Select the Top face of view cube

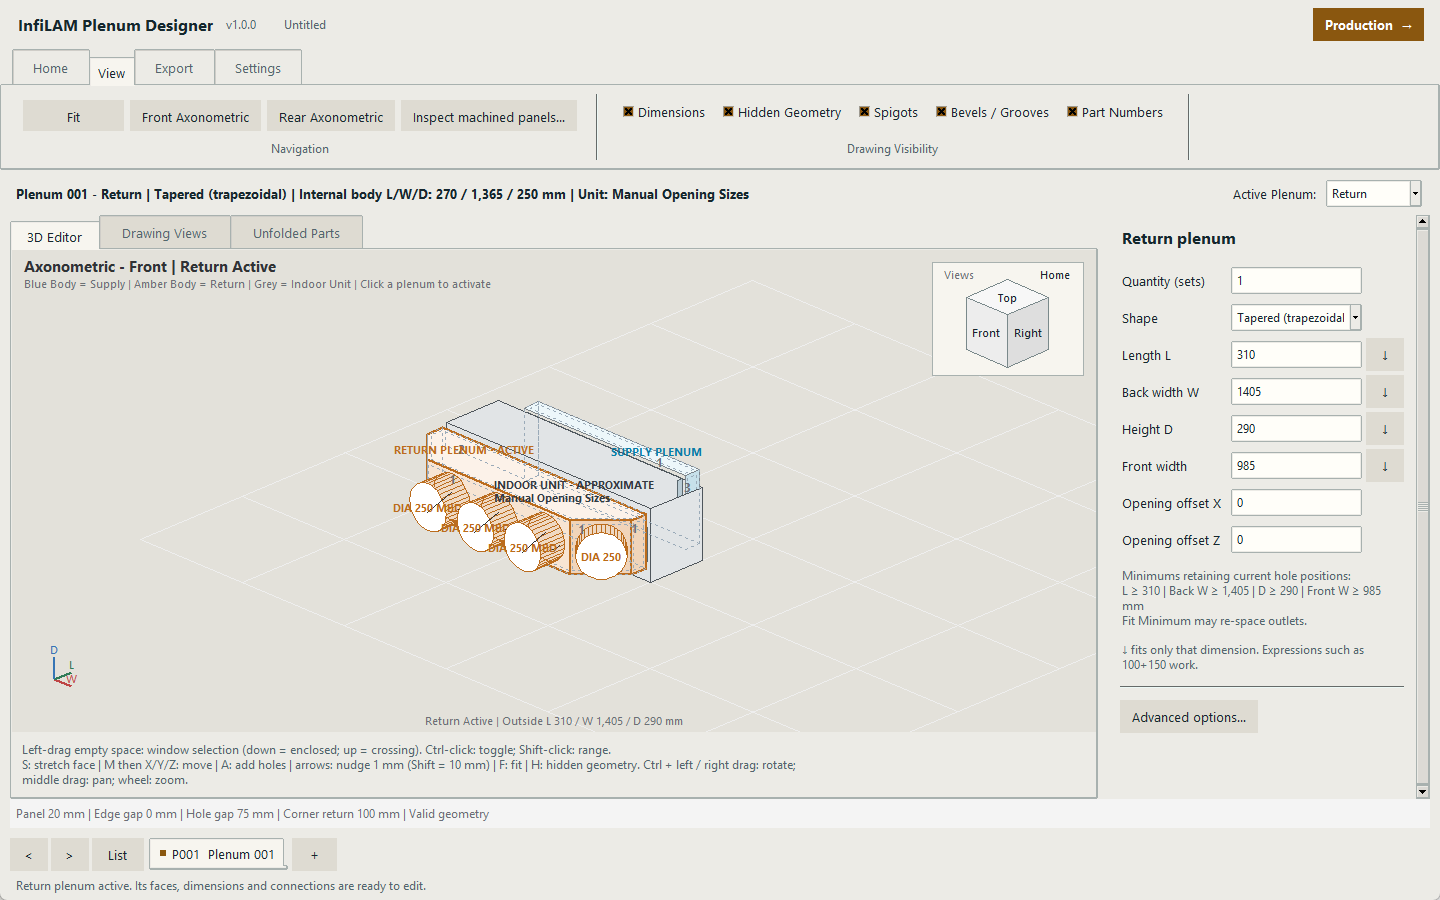[1007, 298]
